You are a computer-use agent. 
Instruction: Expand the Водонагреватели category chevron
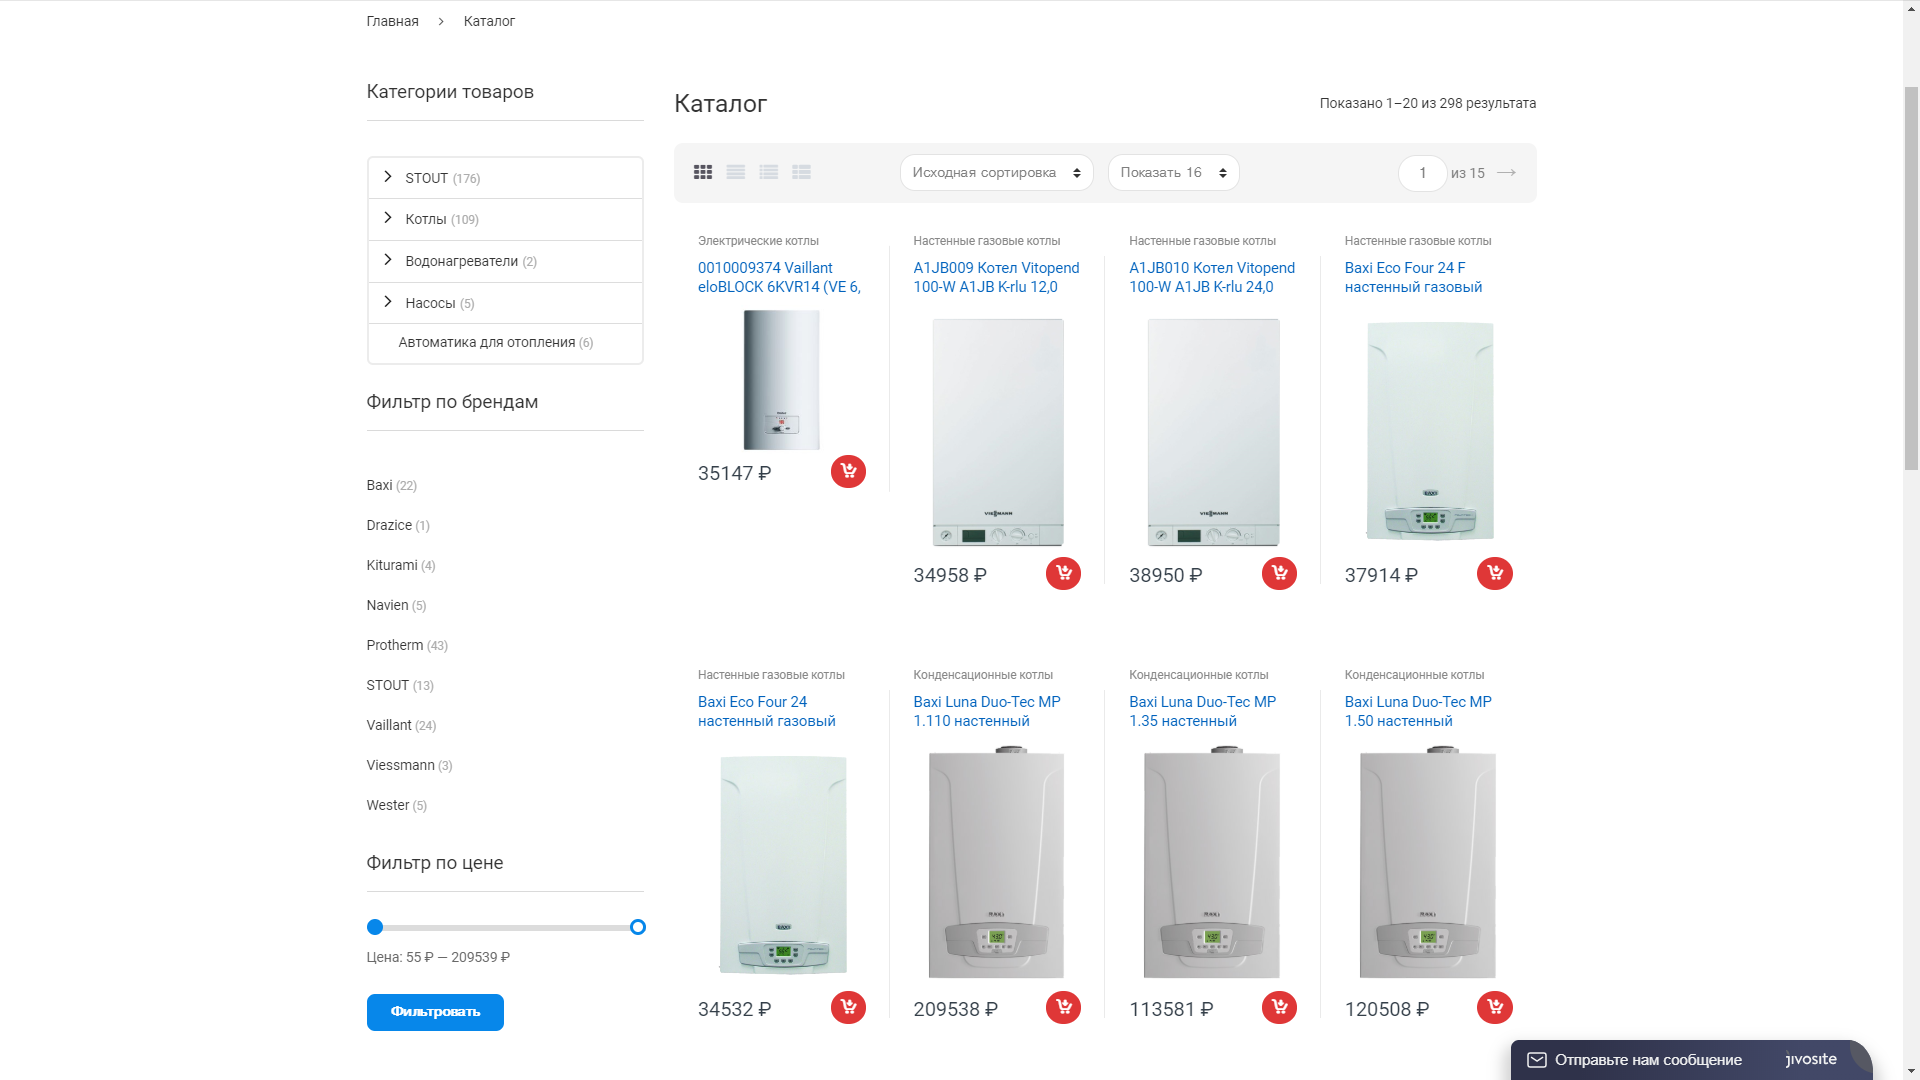coord(388,260)
